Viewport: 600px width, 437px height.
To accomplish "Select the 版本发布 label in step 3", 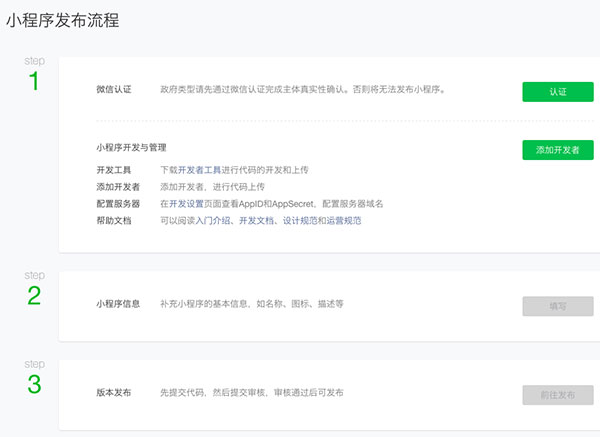I will pyautogui.click(x=113, y=392).
